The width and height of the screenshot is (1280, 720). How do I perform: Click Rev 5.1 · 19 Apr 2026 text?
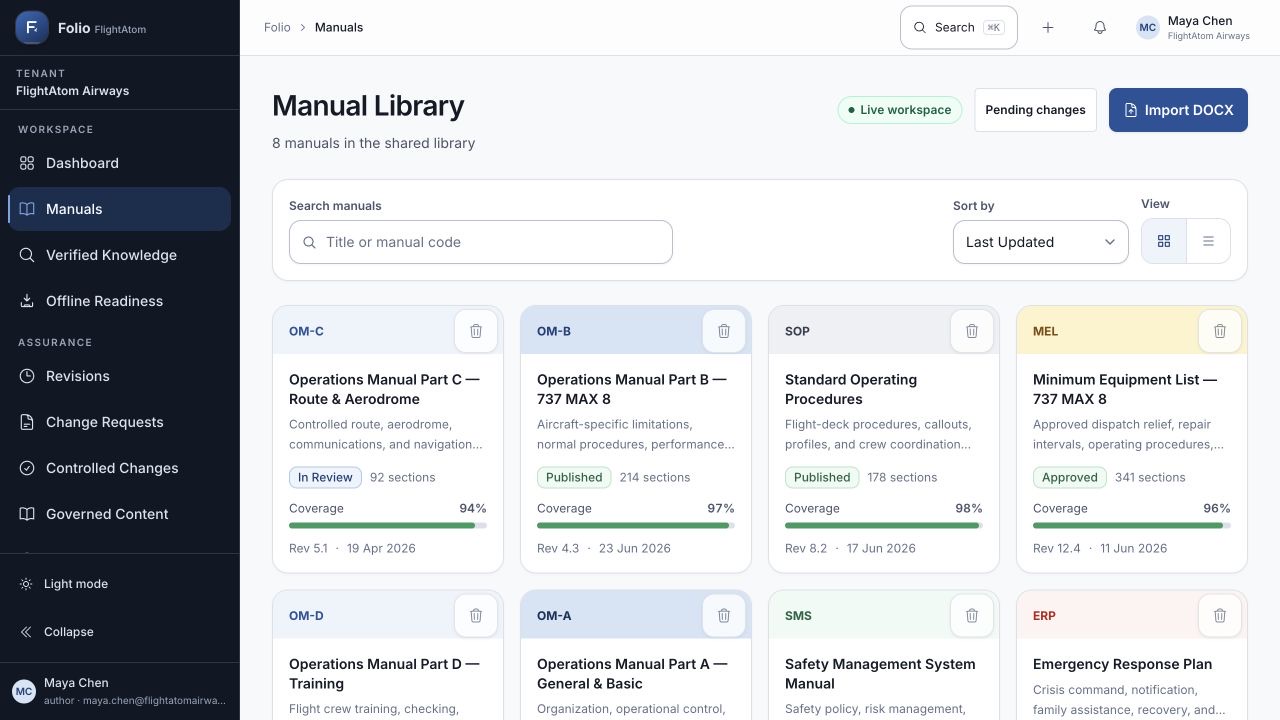pos(352,548)
